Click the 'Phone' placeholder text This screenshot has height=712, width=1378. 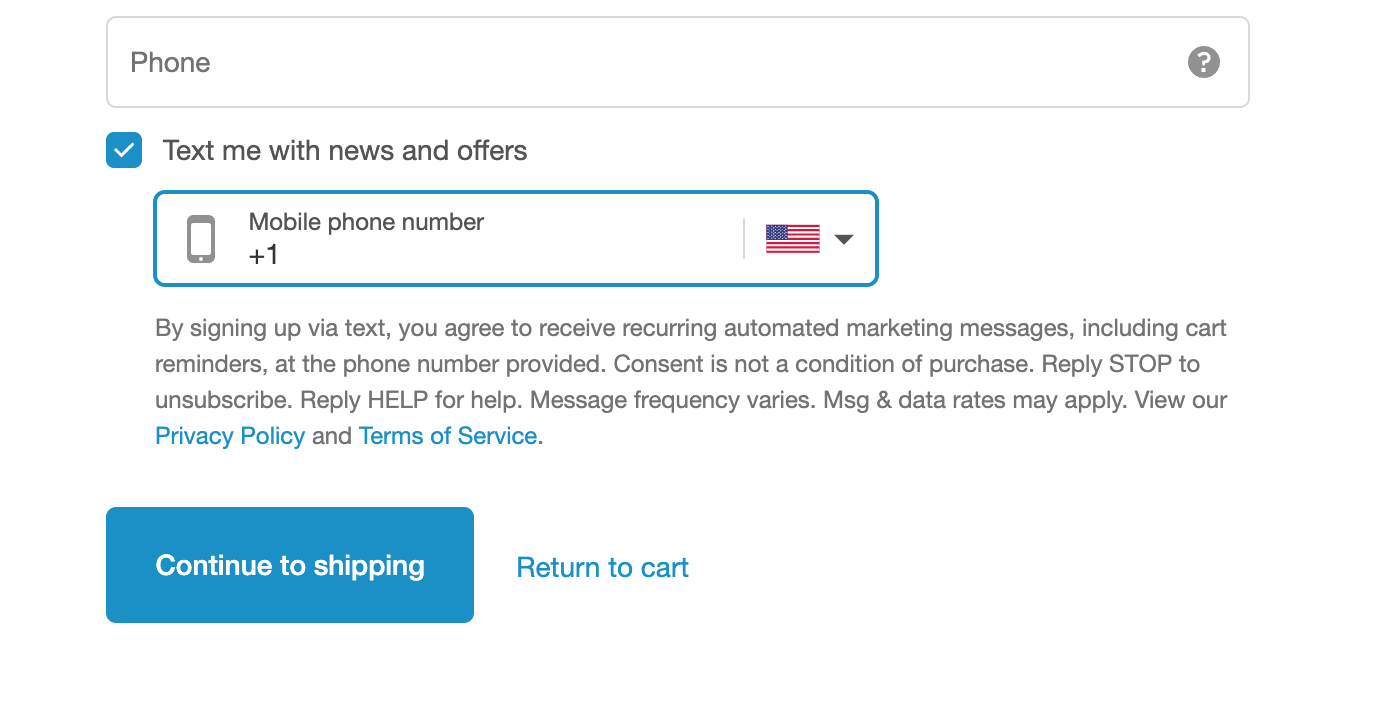click(170, 62)
